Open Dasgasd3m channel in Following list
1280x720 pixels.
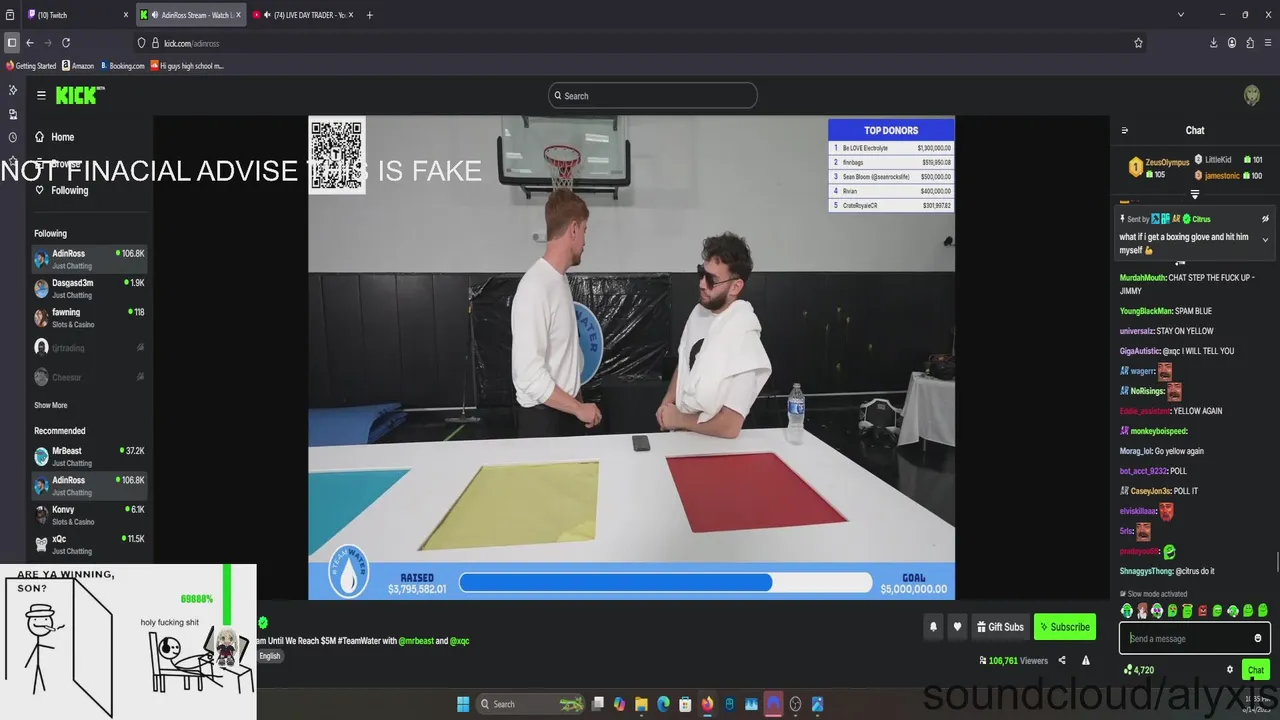(90, 288)
